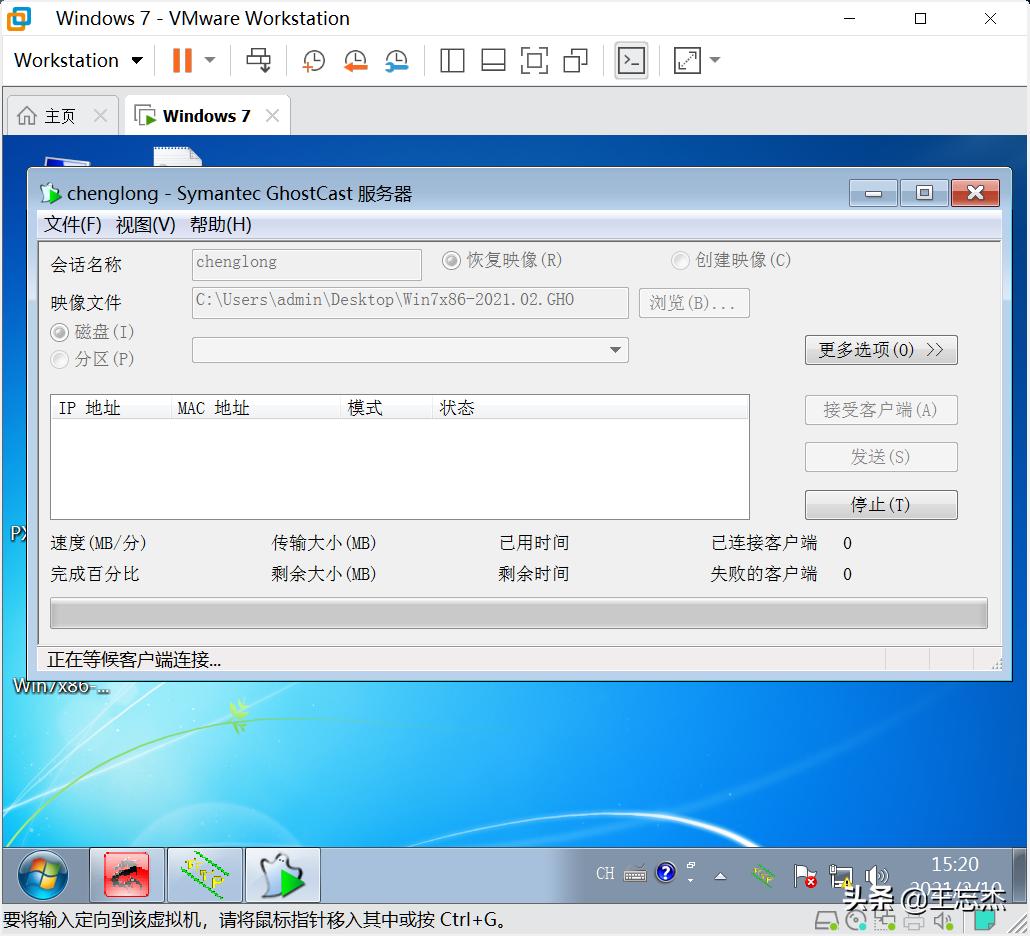The width and height of the screenshot is (1030, 936).
Task: Choose the 分区(P) radio option
Action: coord(59,359)
